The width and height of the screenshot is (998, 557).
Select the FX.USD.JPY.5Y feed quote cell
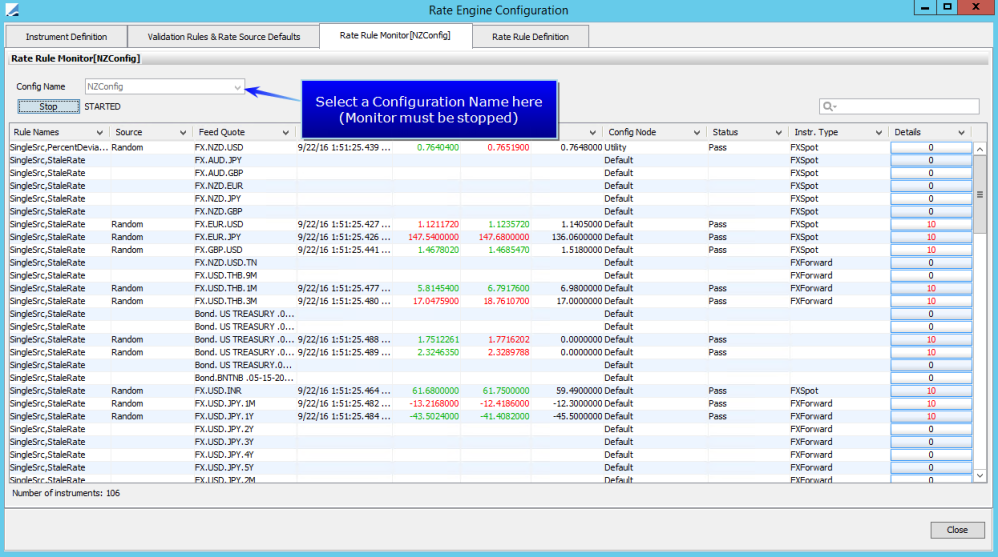244,467
